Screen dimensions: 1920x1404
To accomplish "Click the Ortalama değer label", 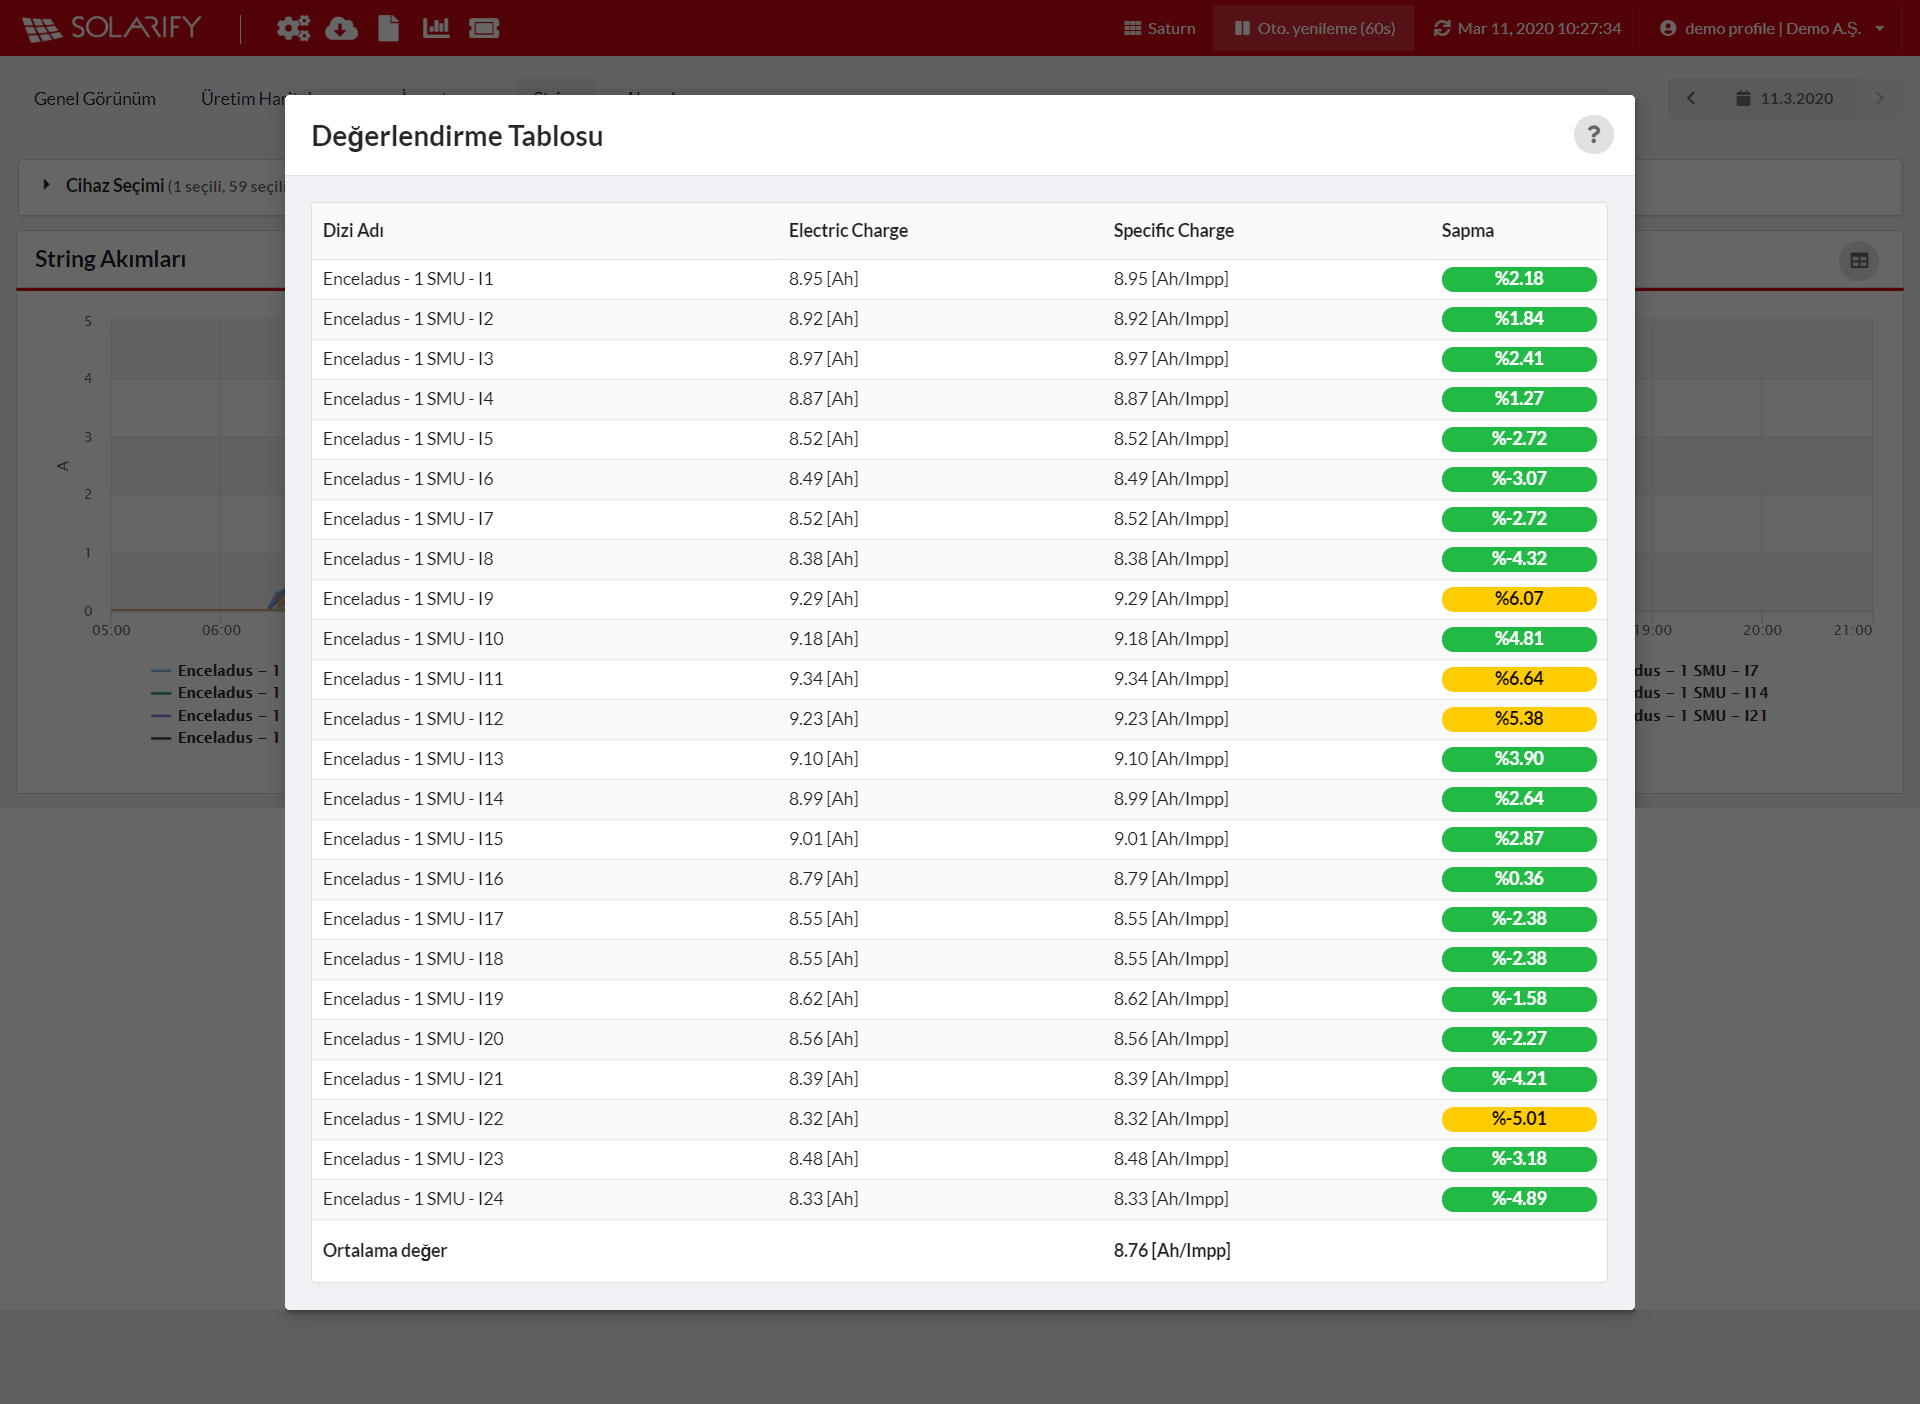I will tap(385, 1250).
